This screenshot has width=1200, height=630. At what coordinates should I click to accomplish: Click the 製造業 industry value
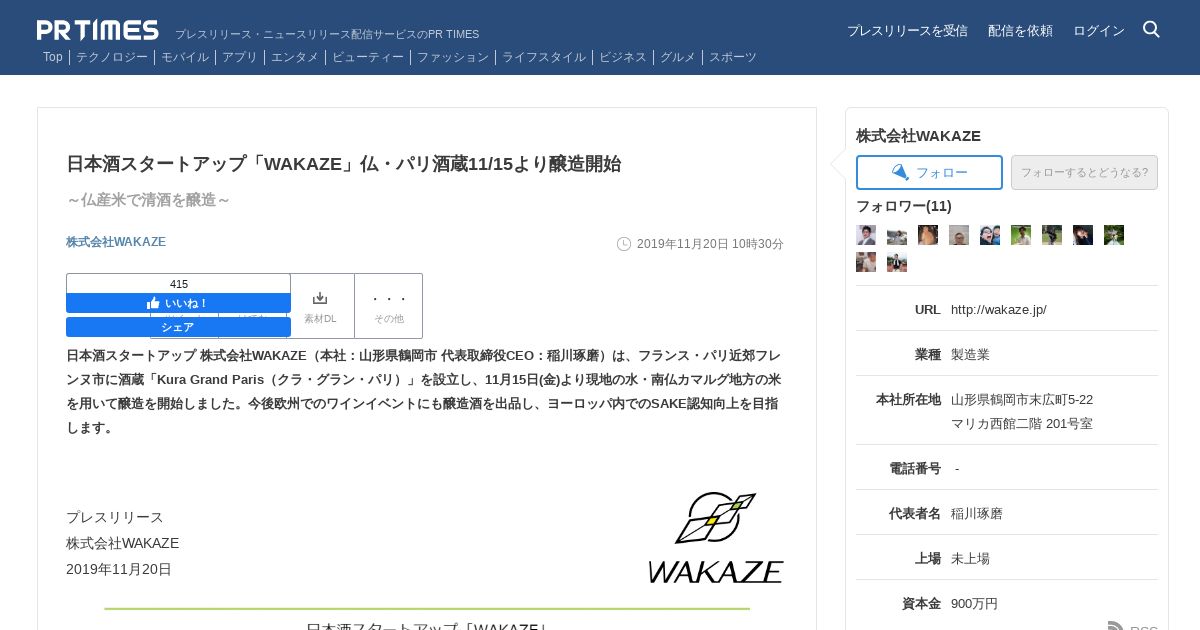970,355
